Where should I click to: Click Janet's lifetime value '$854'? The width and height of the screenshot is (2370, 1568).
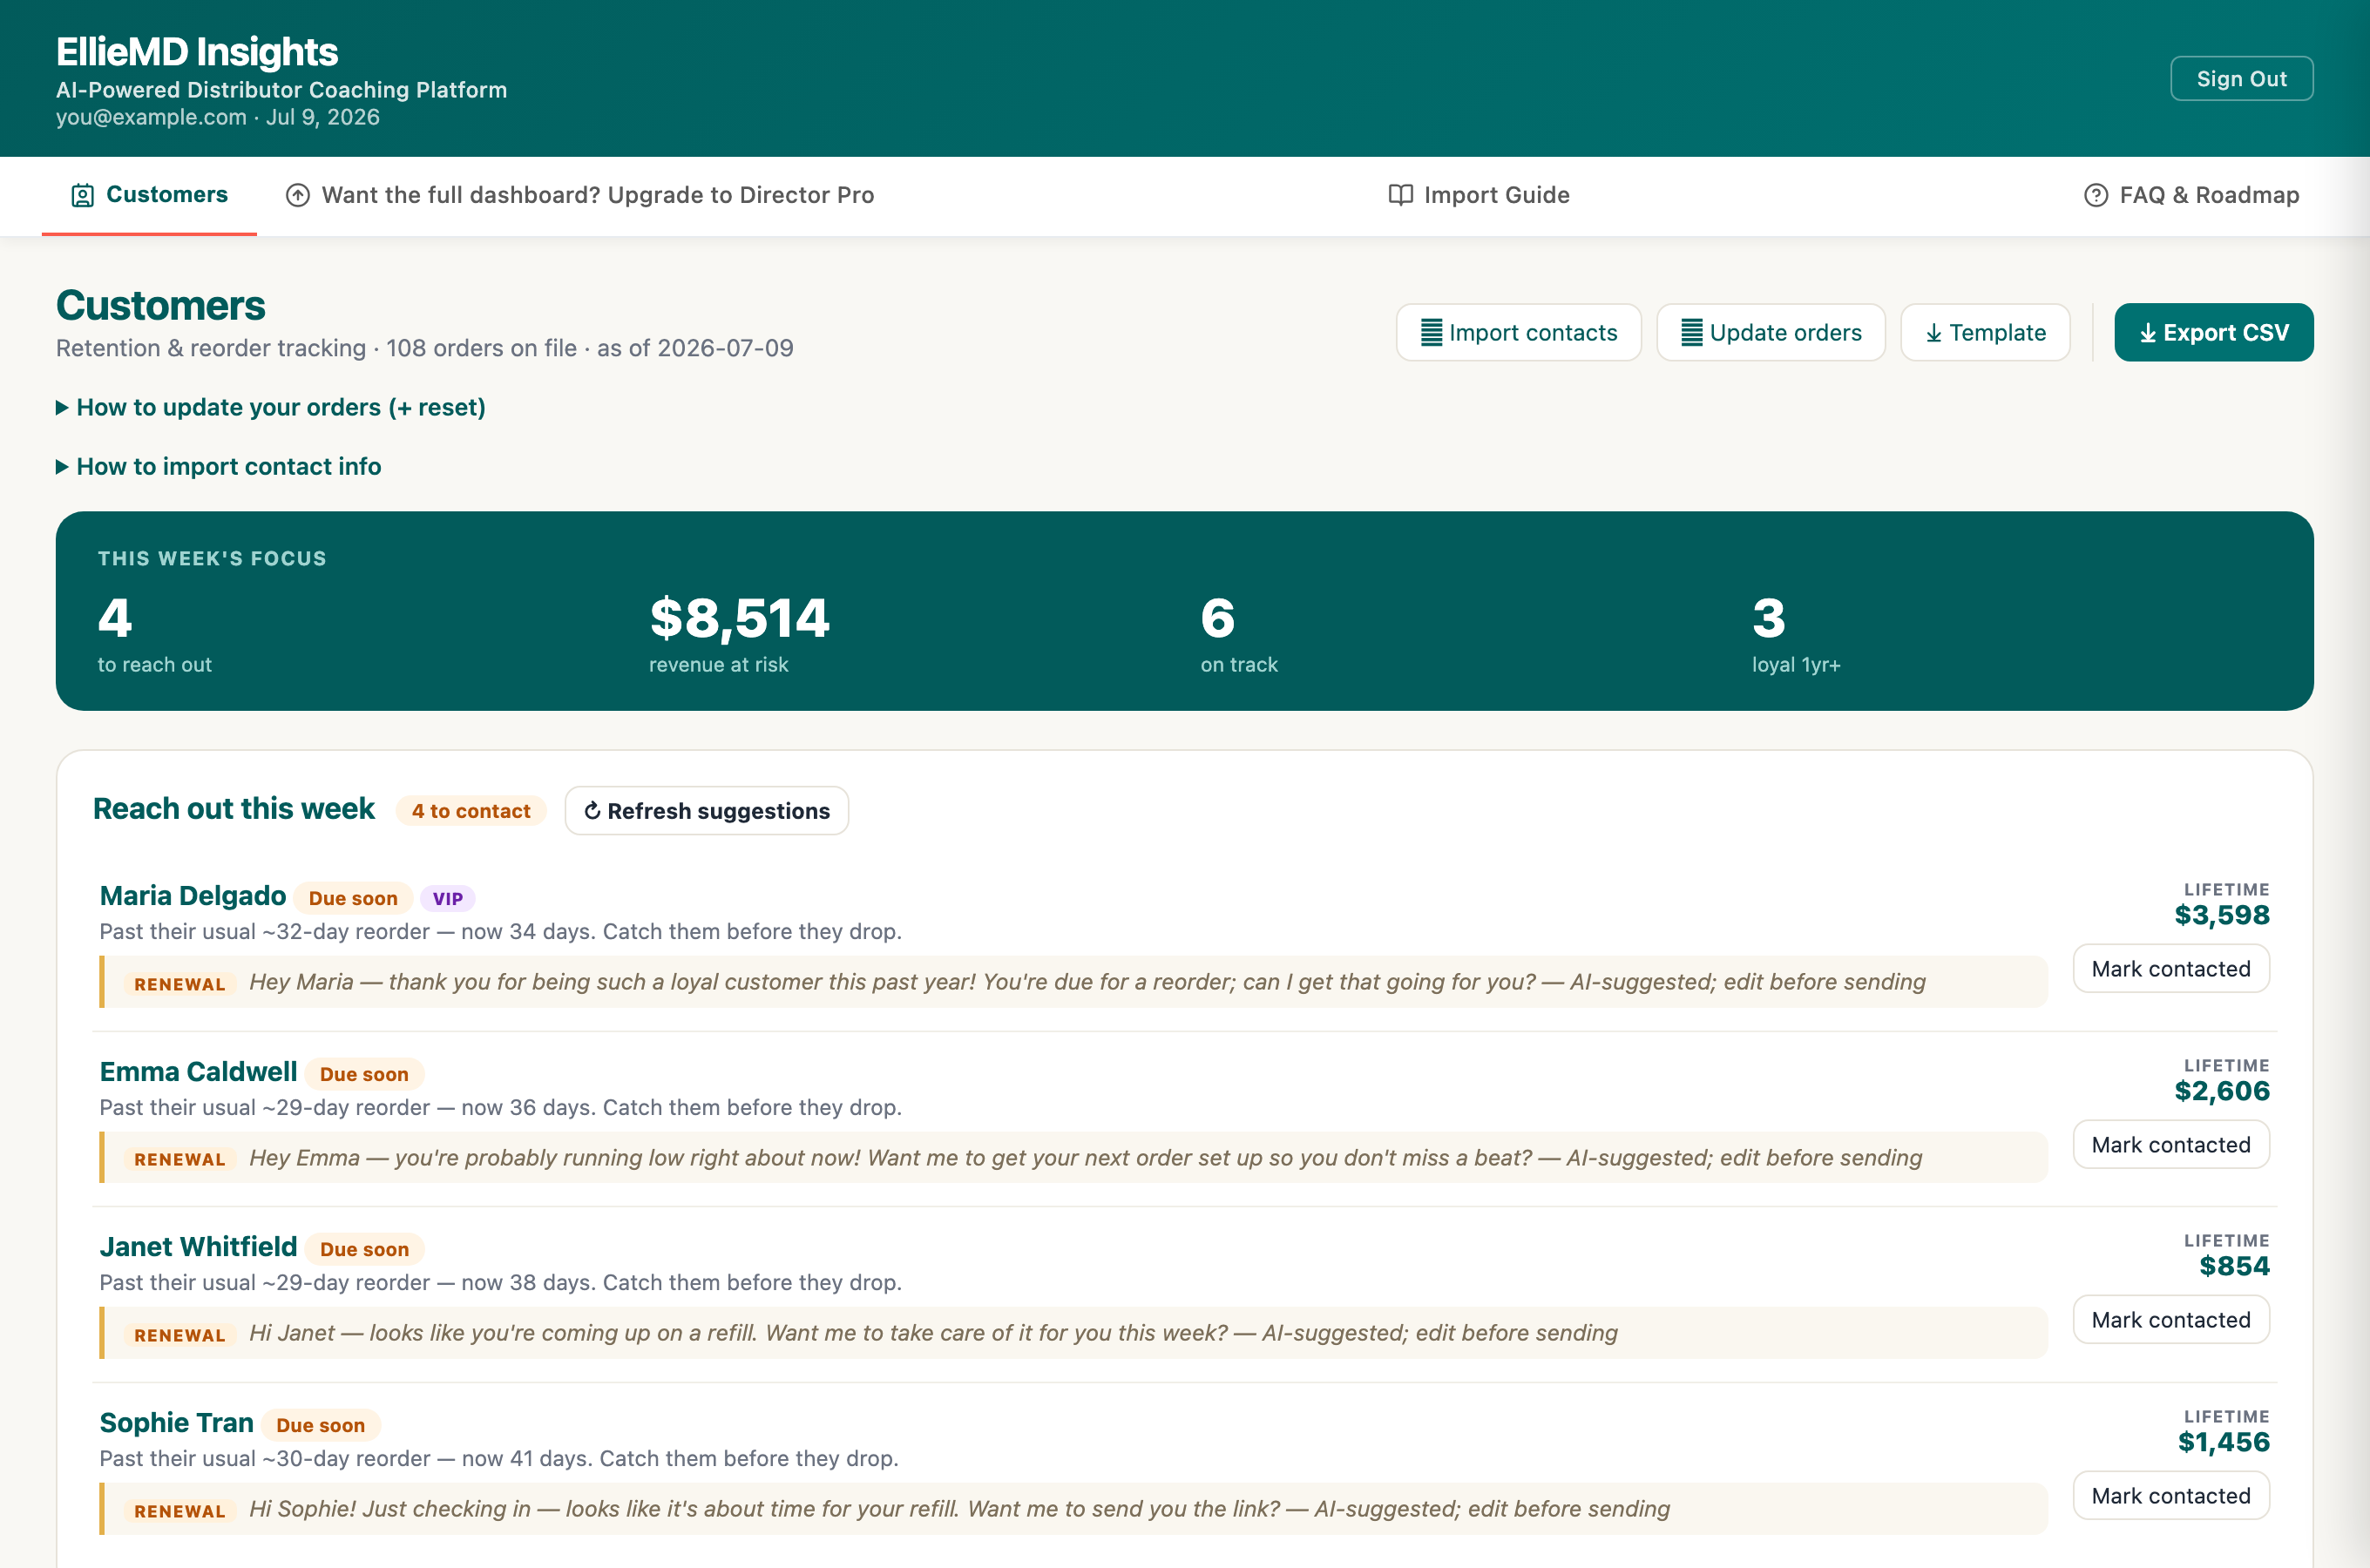pyautogui.click(x=2234, y=1266)
